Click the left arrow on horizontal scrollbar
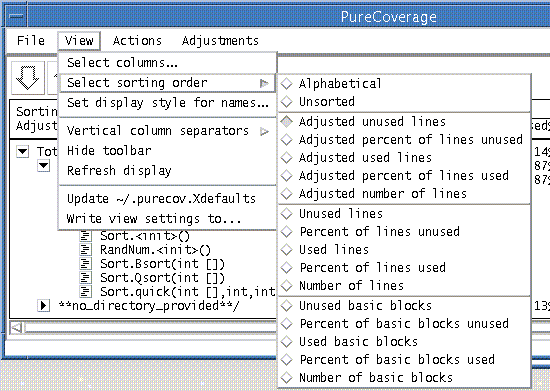Image resolution: width=550 pixels, height=391 pixels. (16, 328)
